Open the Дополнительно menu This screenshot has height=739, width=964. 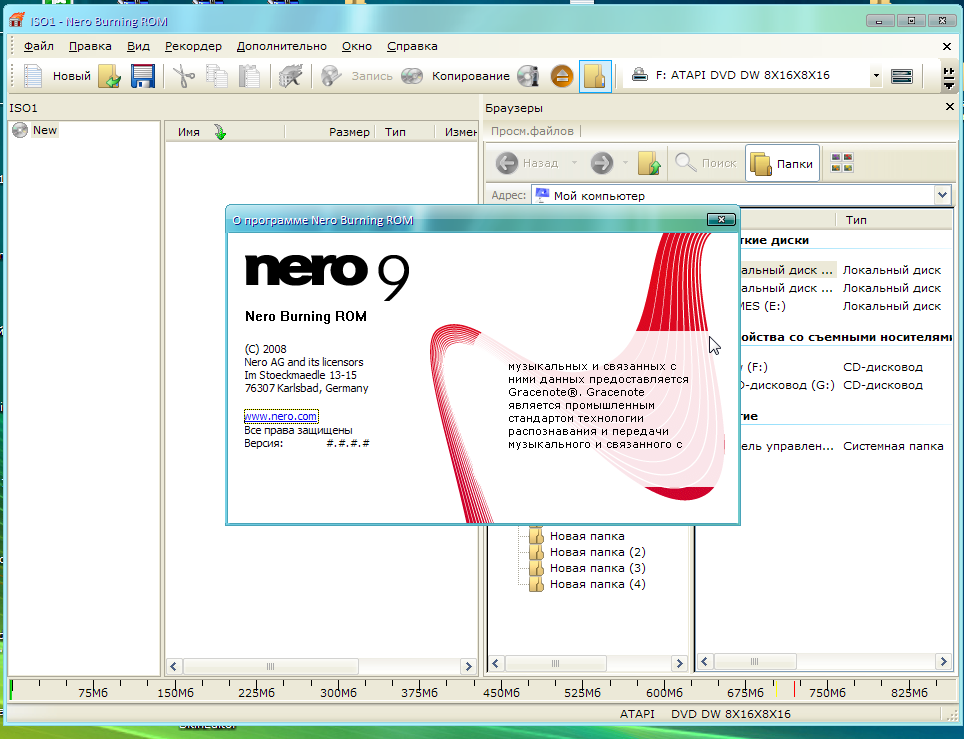click(282, 46)
